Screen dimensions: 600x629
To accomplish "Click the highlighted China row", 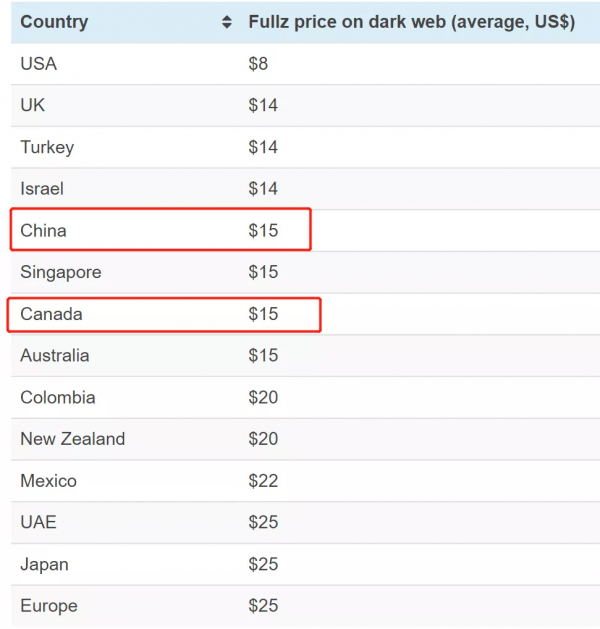I will (x=160, y=230).
